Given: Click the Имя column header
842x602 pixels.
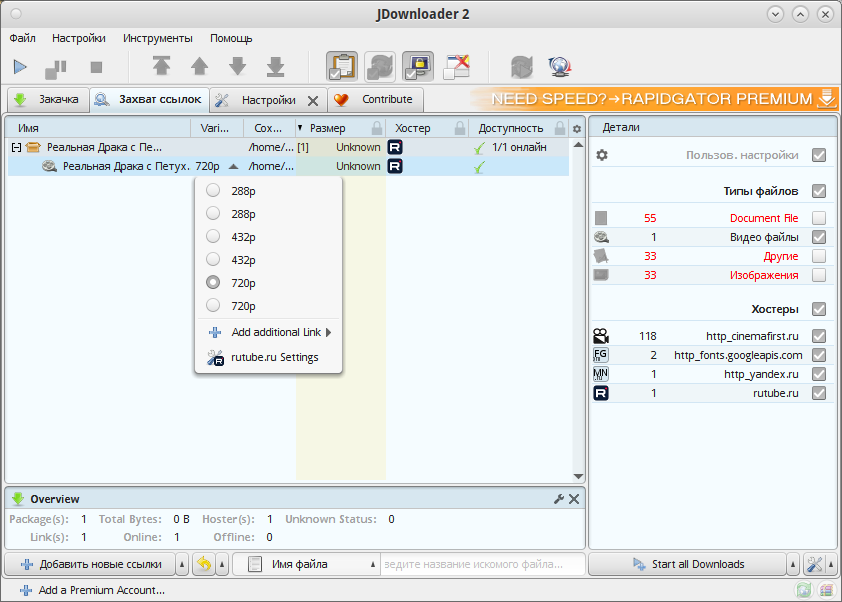Looking at the screenshot, I should coord(99,128).
